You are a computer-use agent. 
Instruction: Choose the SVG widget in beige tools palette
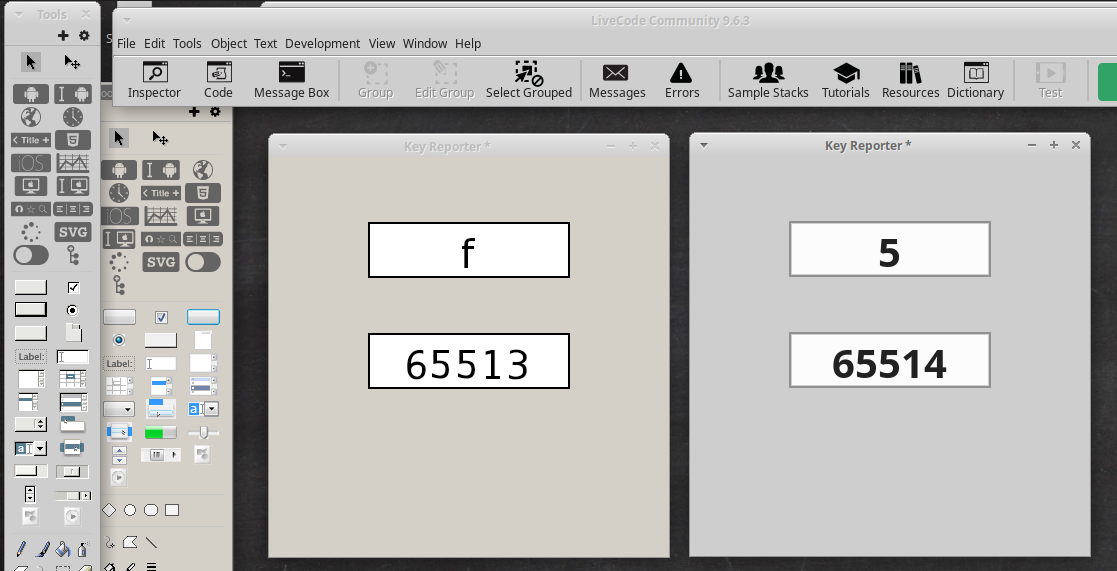(x=160, y=262)
